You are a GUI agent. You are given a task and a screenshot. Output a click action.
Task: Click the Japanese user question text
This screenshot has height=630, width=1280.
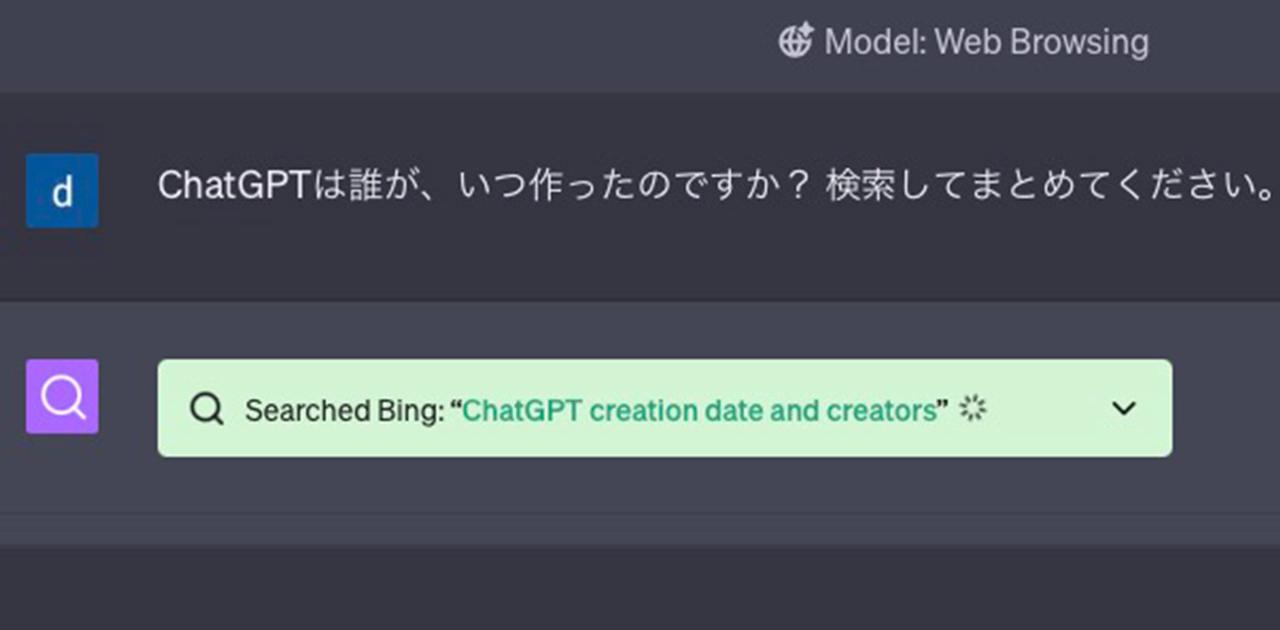pos(716,187)
